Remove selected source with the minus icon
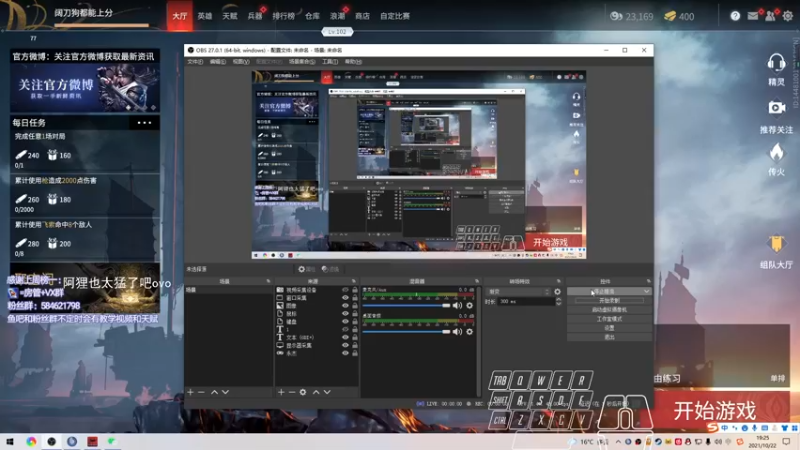800x450 pixels. [x=292, y=392]
